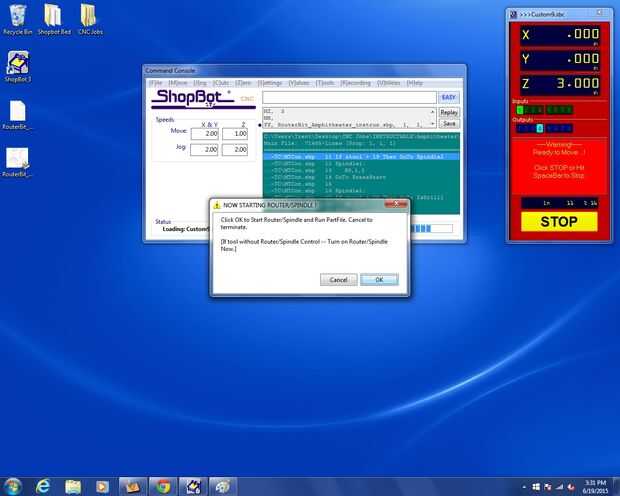Click the file loading progress bar
620x496 pixels.
click(431, 228)
